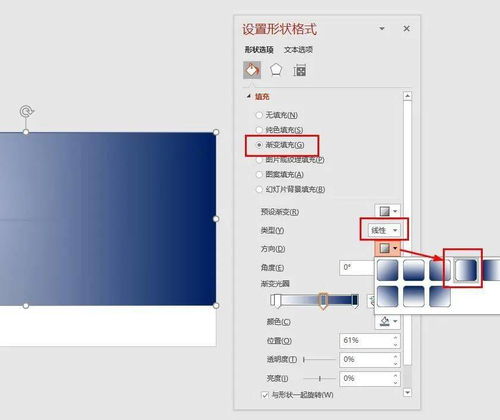Decrease 位置 value with spinner down arrow
Image resolution: width=500 pixels, height=420 pixels.
[395, 344]
